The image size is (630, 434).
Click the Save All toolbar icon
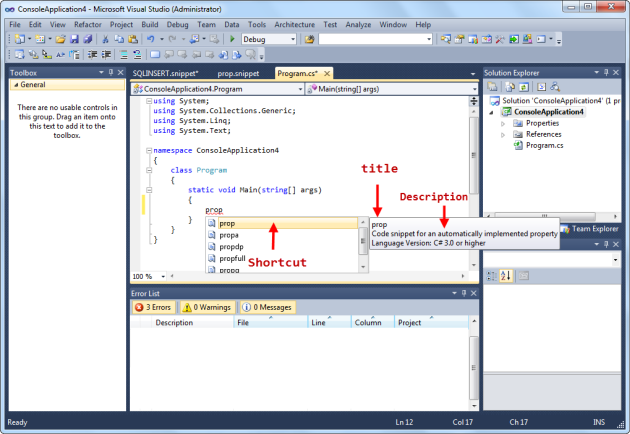tap(88, 39)
